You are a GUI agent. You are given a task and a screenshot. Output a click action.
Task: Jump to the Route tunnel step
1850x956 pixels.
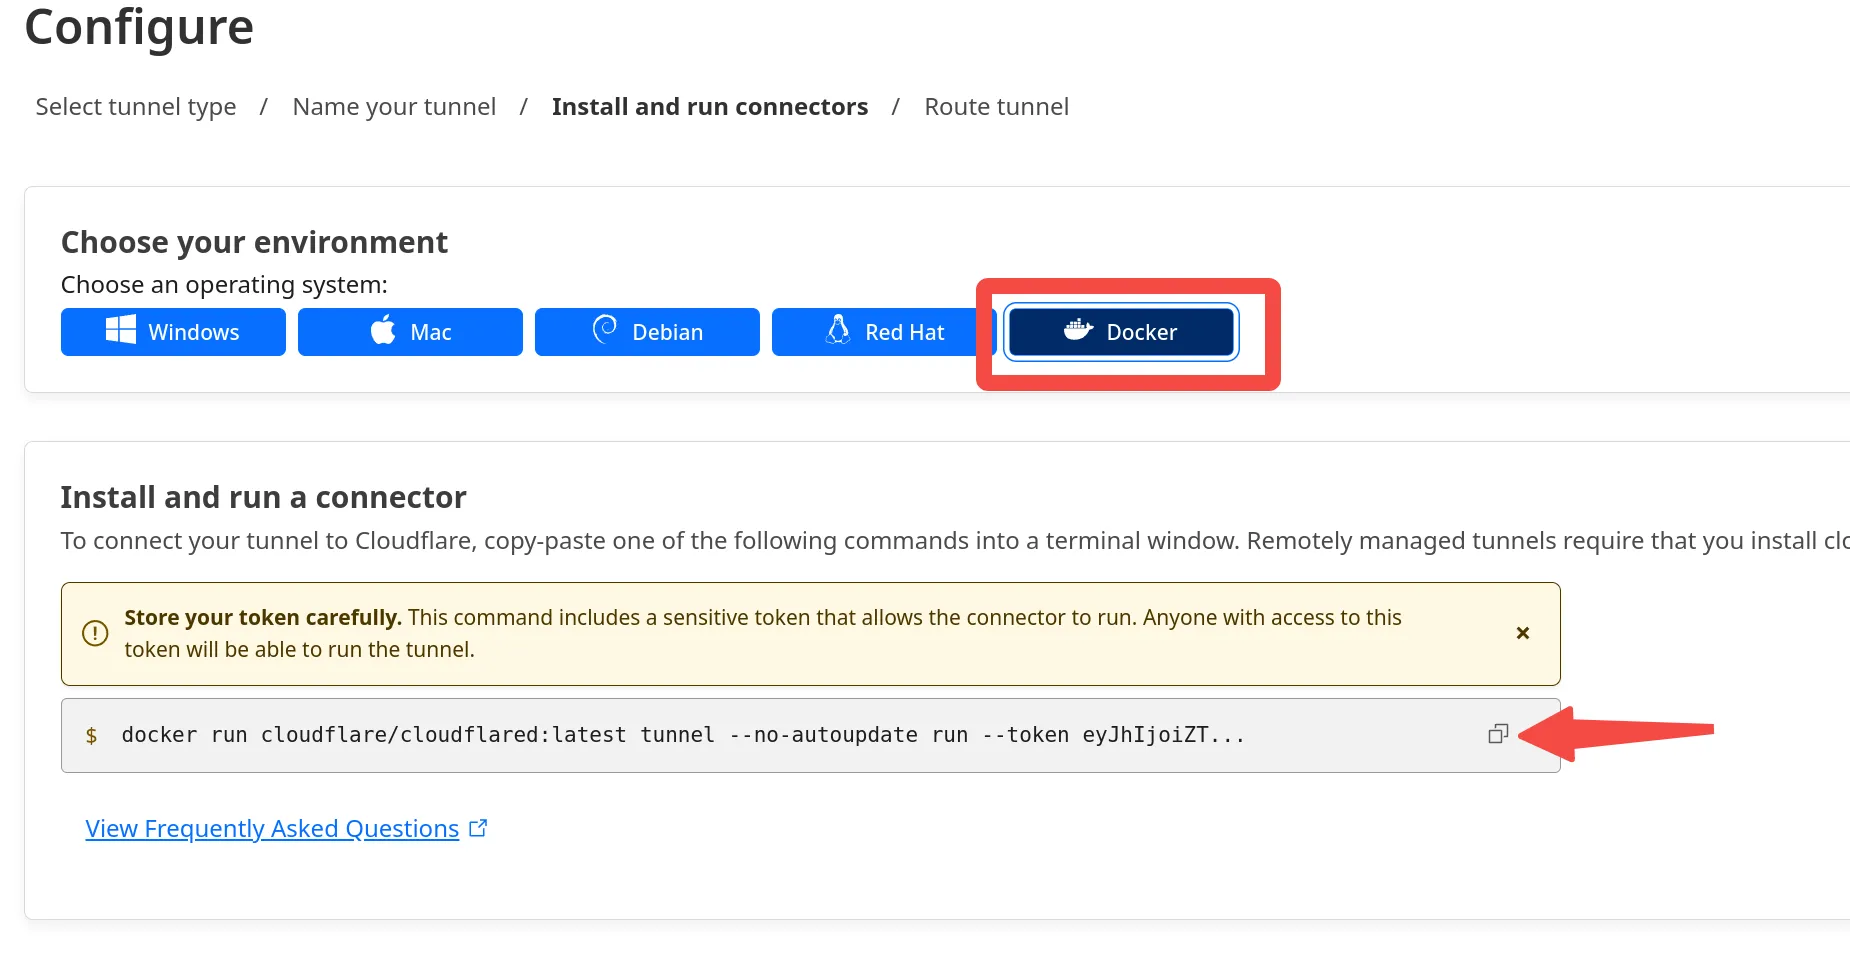point(996,107)
